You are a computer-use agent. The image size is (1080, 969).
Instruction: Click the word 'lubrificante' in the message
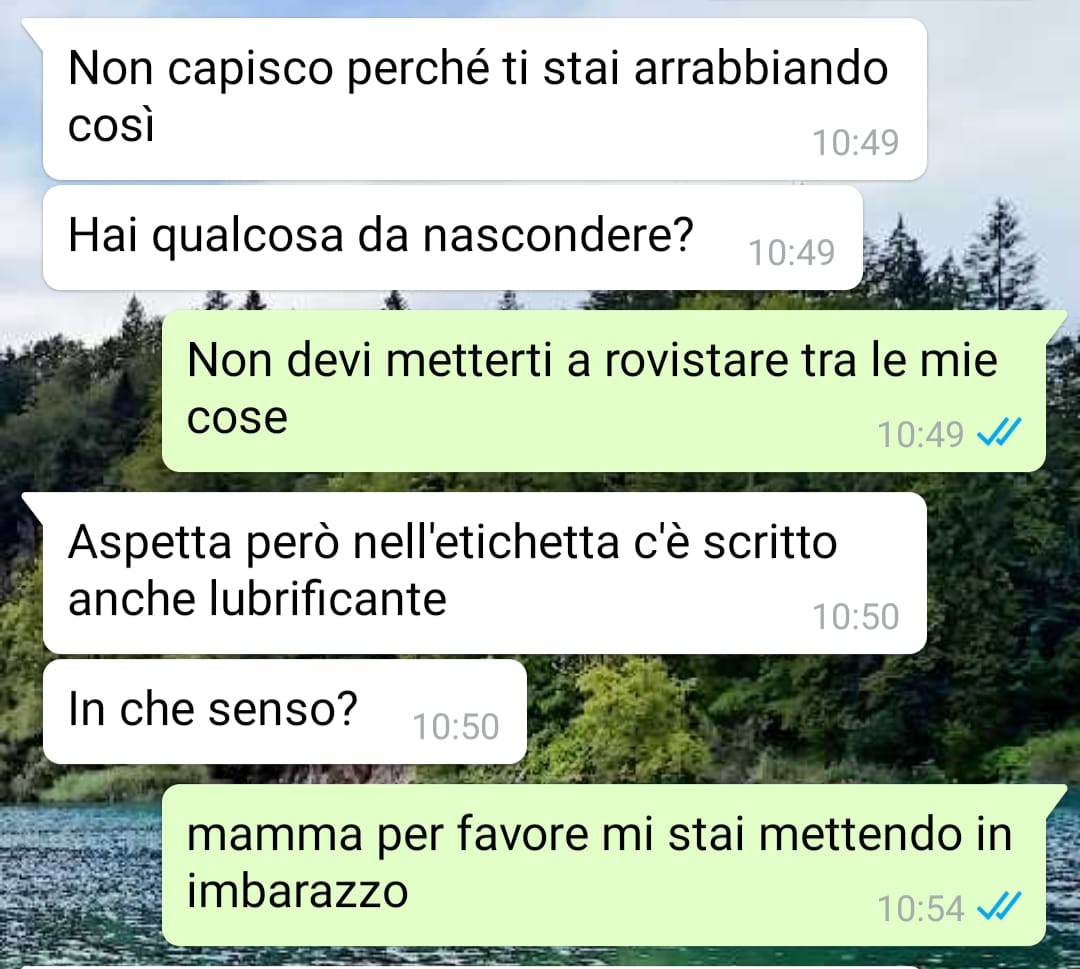327,597
